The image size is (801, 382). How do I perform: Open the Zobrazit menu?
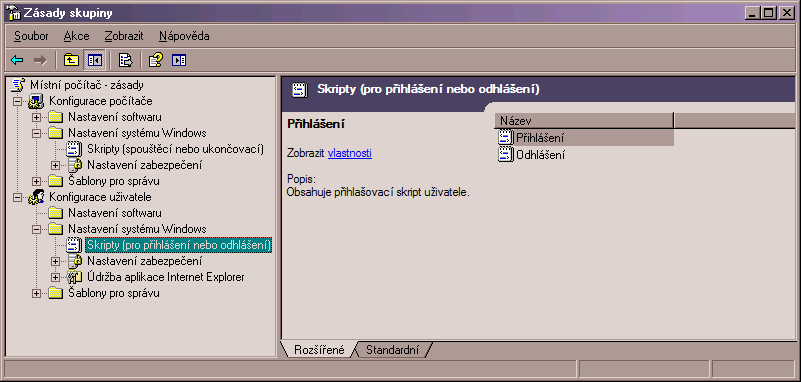(124, 36)
